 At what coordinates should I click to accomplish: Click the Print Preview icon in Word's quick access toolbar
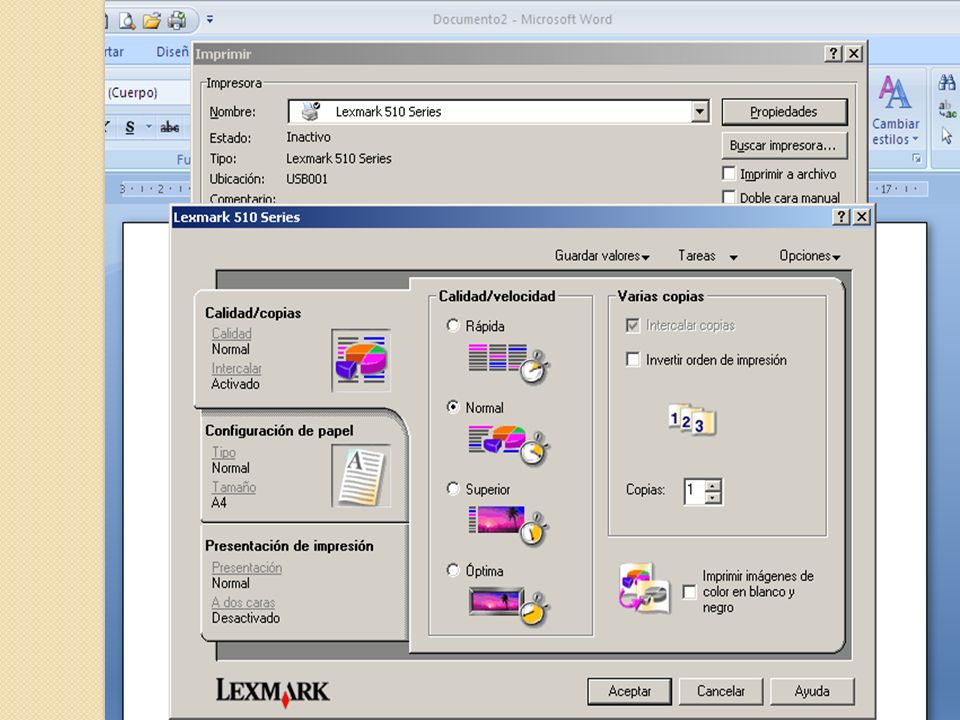click(127, 21)
